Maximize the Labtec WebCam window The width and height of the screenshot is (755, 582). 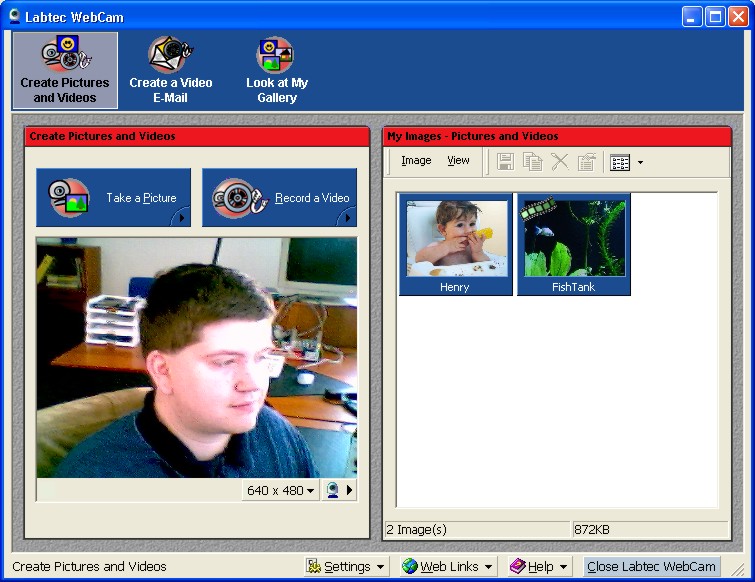pyautogui.click(x=715, y=17)
